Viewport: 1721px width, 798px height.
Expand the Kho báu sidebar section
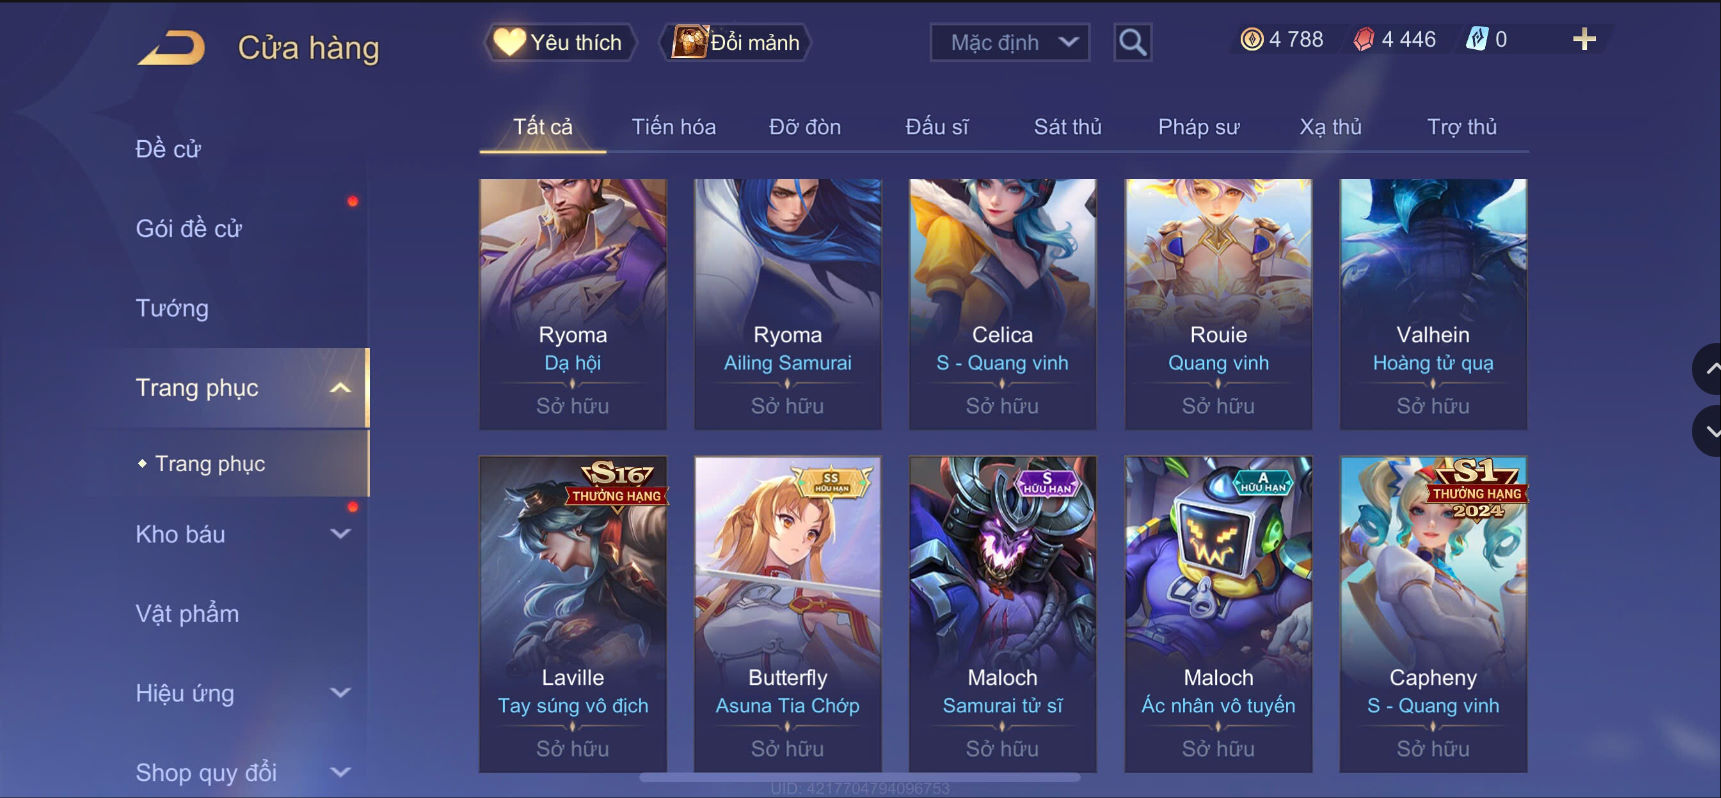[340, 534]
